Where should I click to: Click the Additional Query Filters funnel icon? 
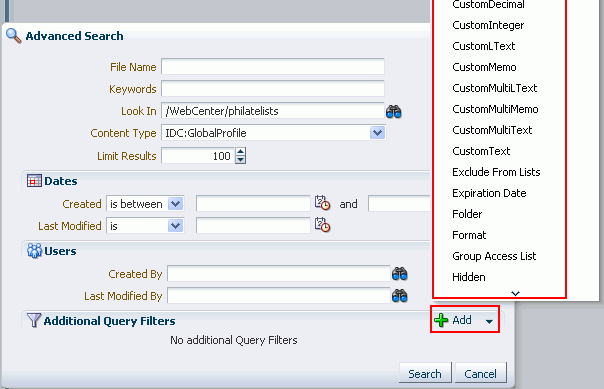[x=34, y=320]
